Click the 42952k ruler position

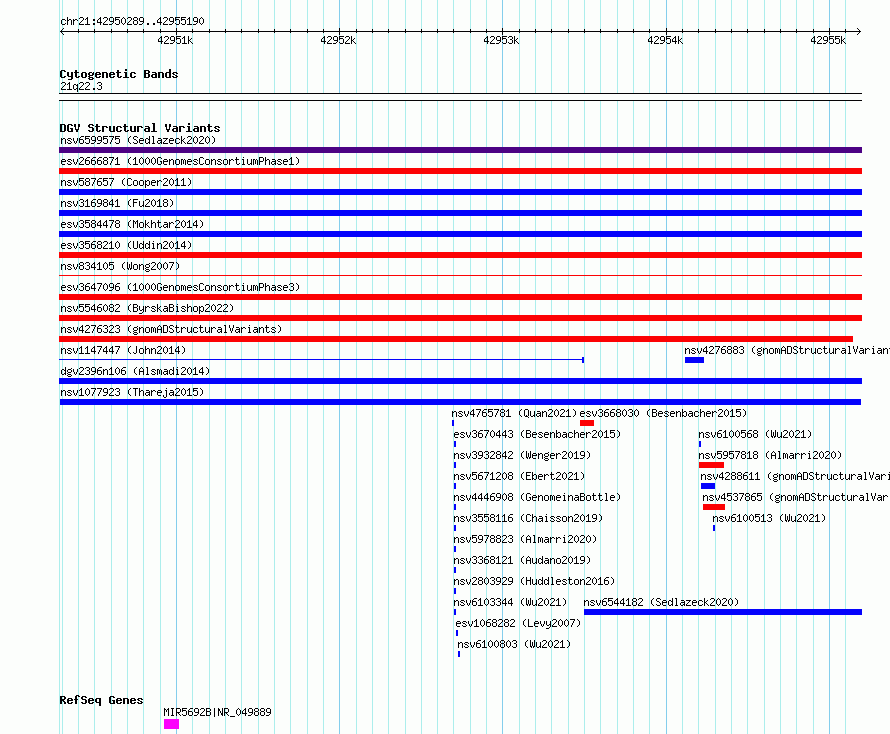[x=338, y=40]
